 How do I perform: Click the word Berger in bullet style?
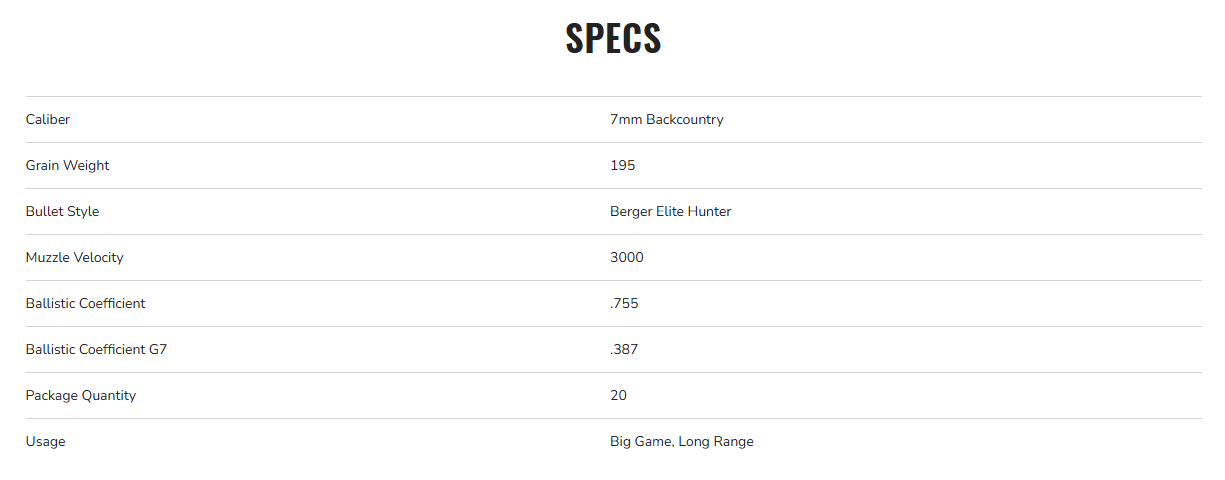630,212
